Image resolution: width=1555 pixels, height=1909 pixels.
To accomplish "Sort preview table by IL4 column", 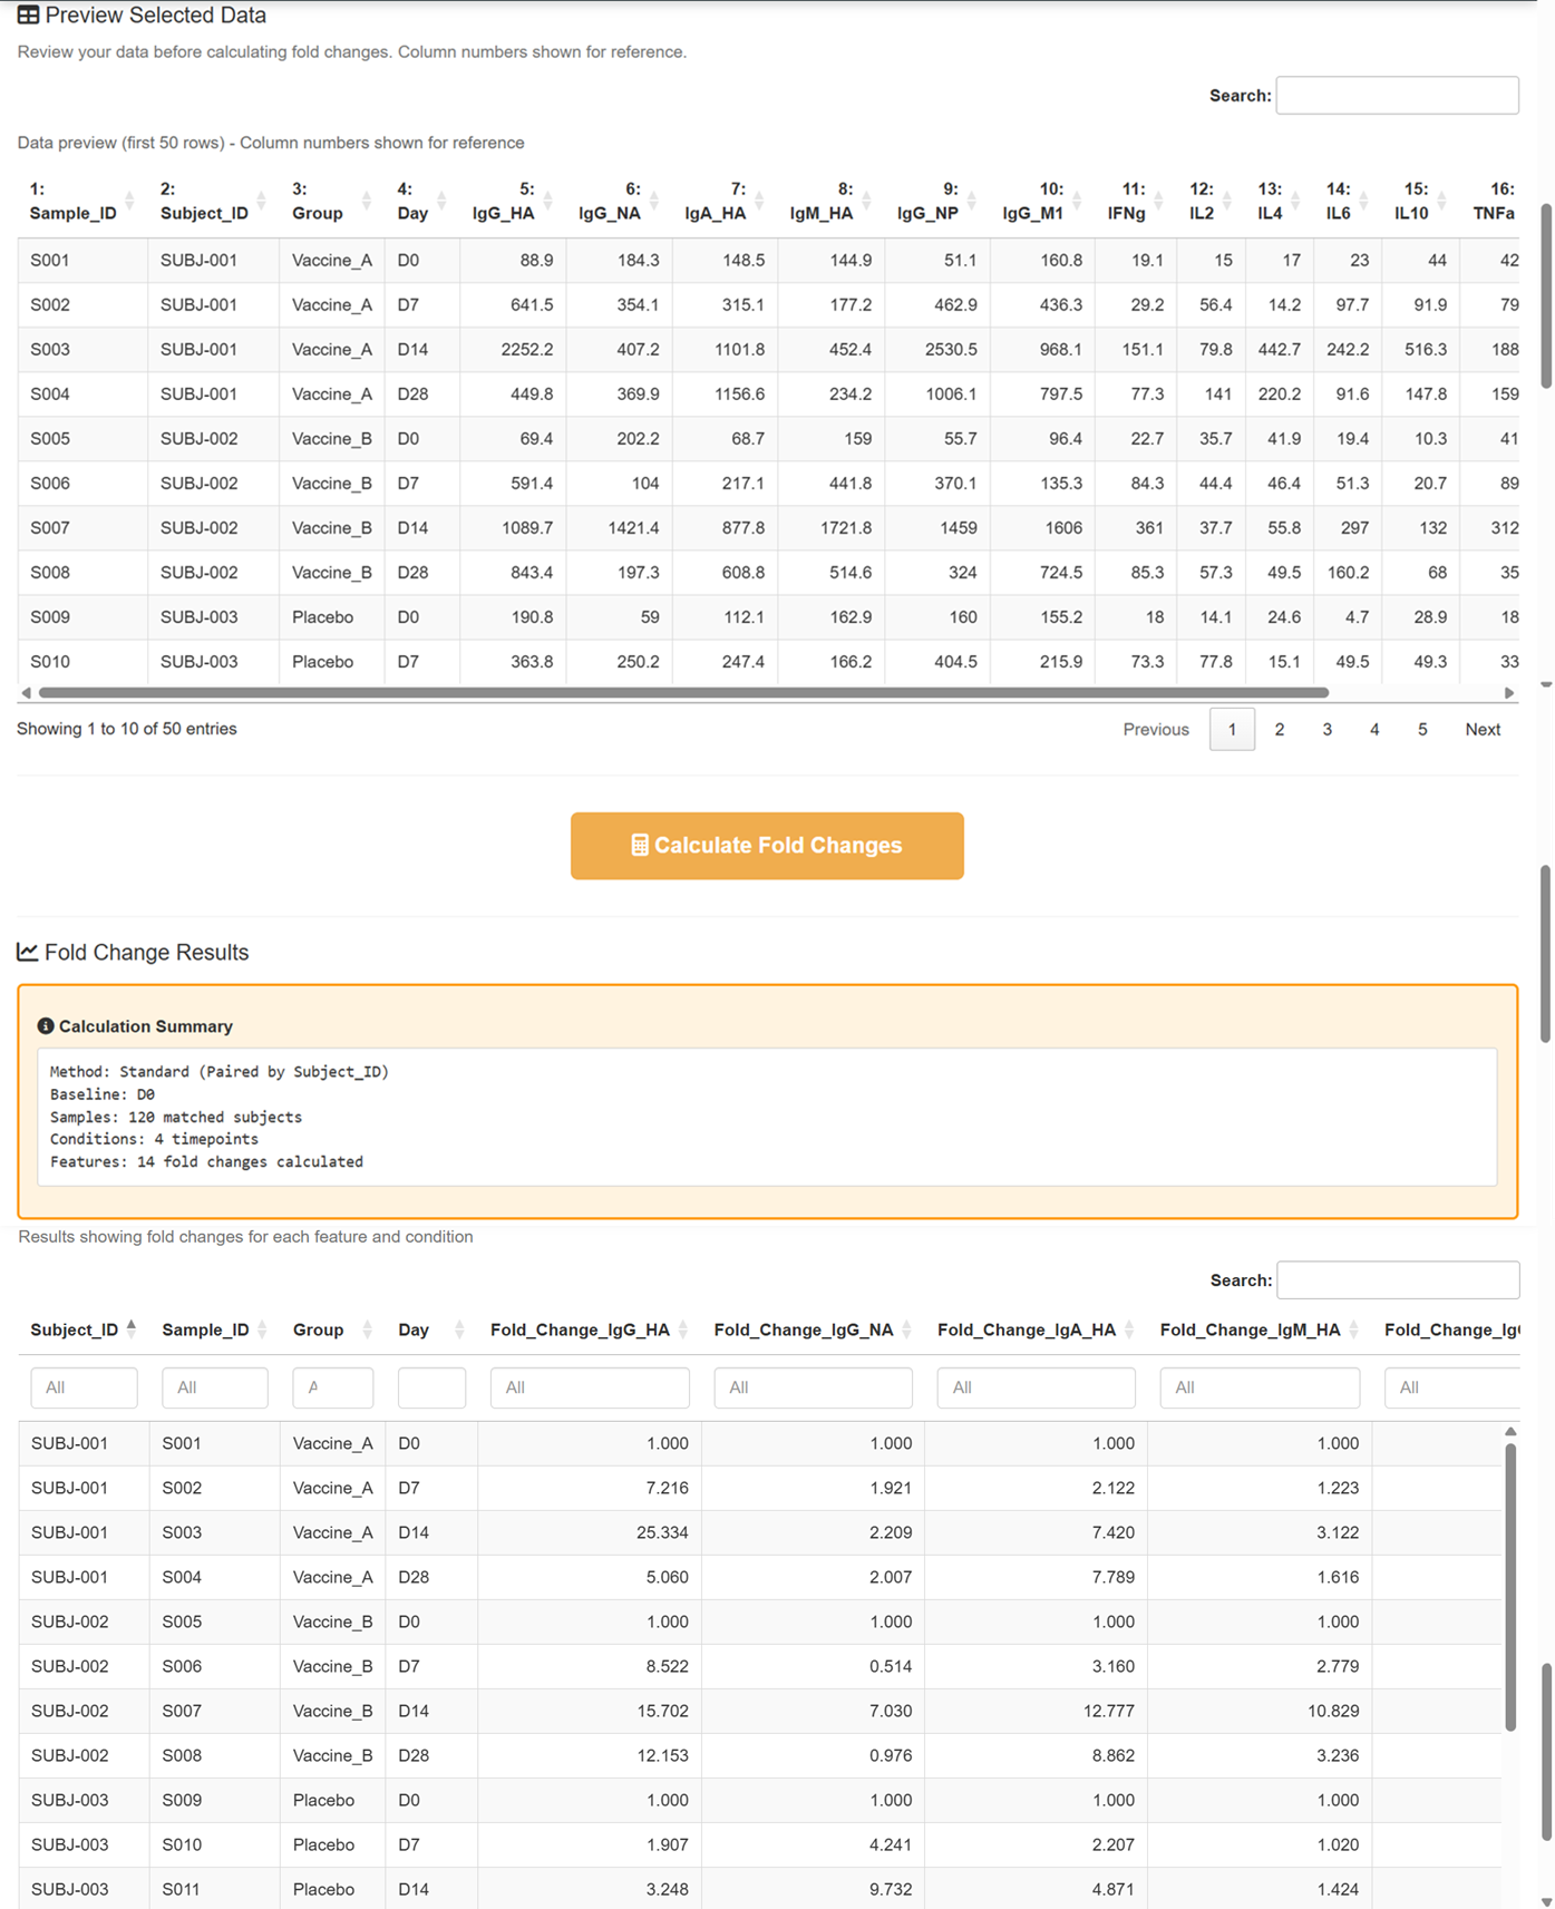I will pyautogui.click(x=1280, y=201).
